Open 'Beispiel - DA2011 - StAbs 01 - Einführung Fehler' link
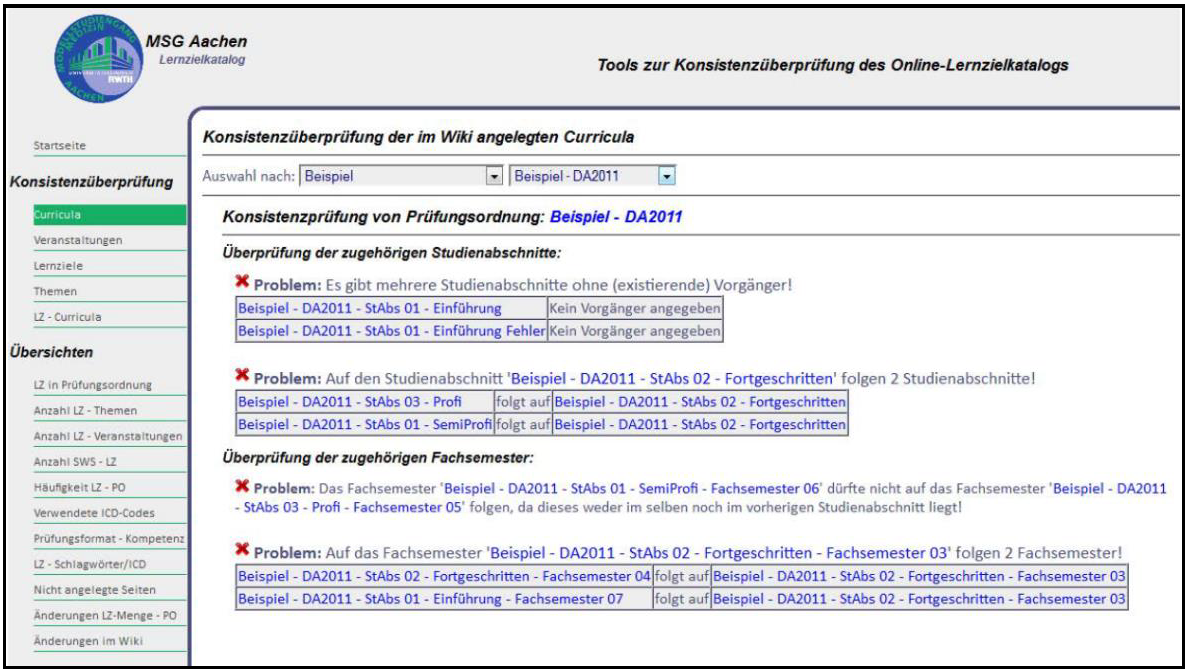 coord(391,330)
